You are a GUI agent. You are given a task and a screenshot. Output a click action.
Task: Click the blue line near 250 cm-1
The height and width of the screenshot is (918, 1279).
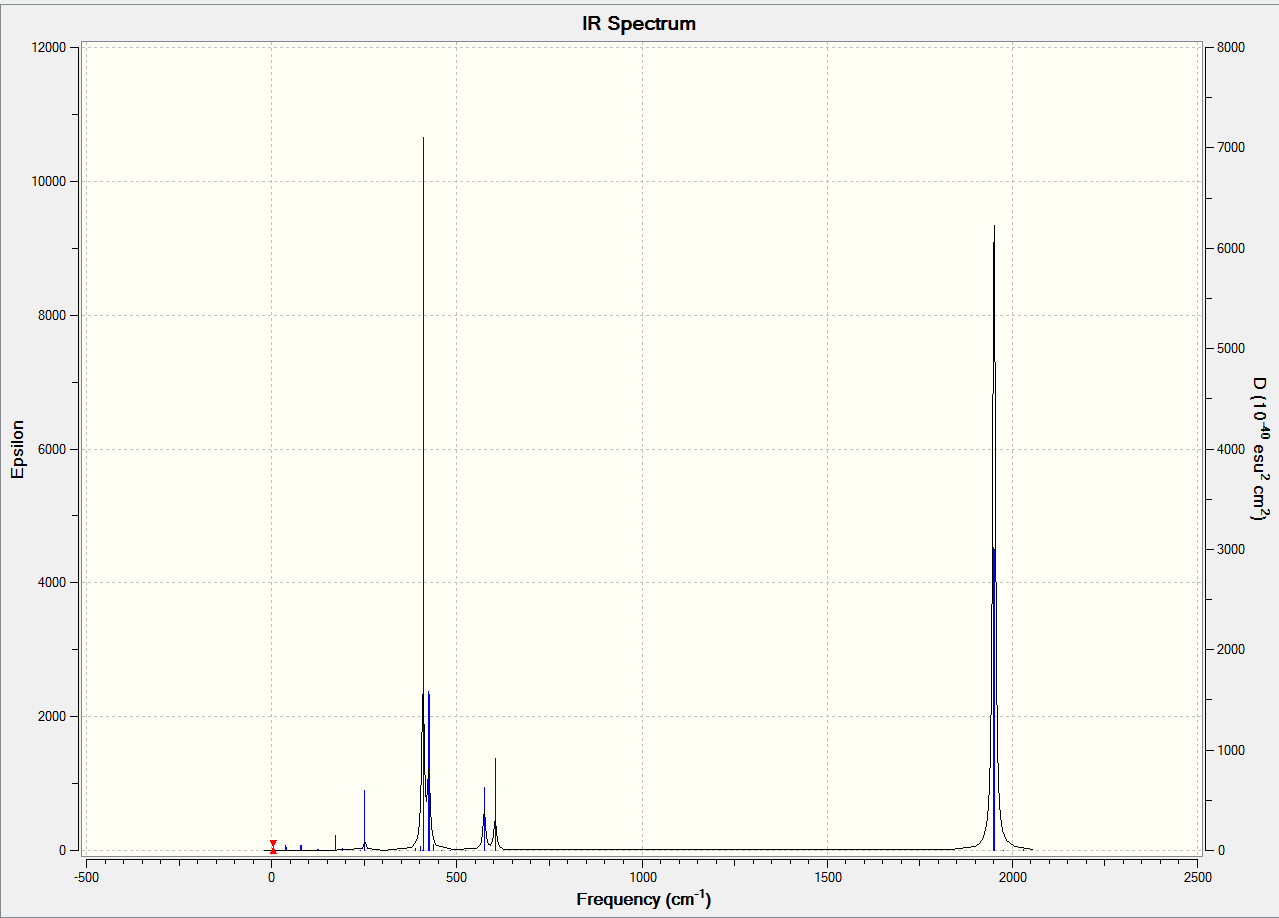pos(364,820)
